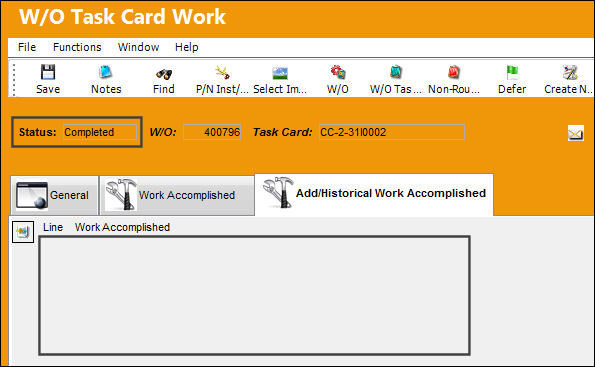Click the Create N... toolbar icon
The width and height of the screenshot is (595, 367).
pos(570,72)
